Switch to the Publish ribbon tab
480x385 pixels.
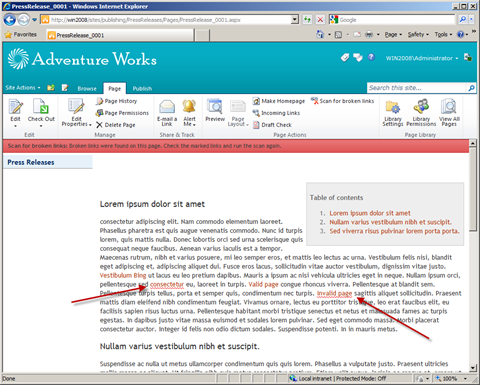[x=142, y=89]
